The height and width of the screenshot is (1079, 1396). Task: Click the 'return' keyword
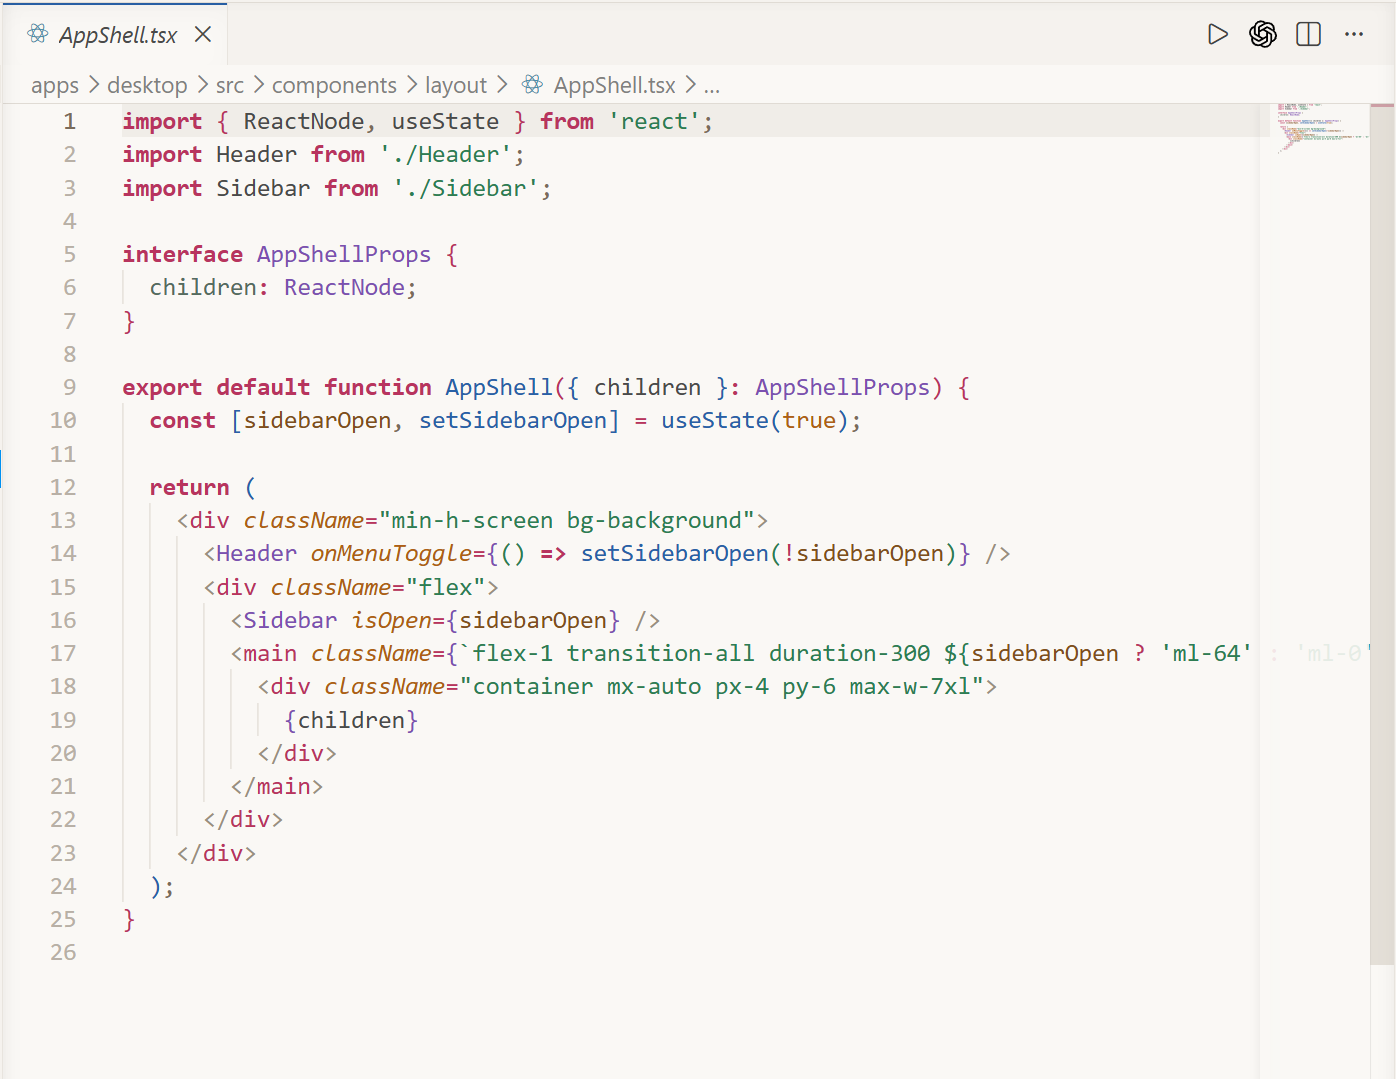tap(189, 488)
